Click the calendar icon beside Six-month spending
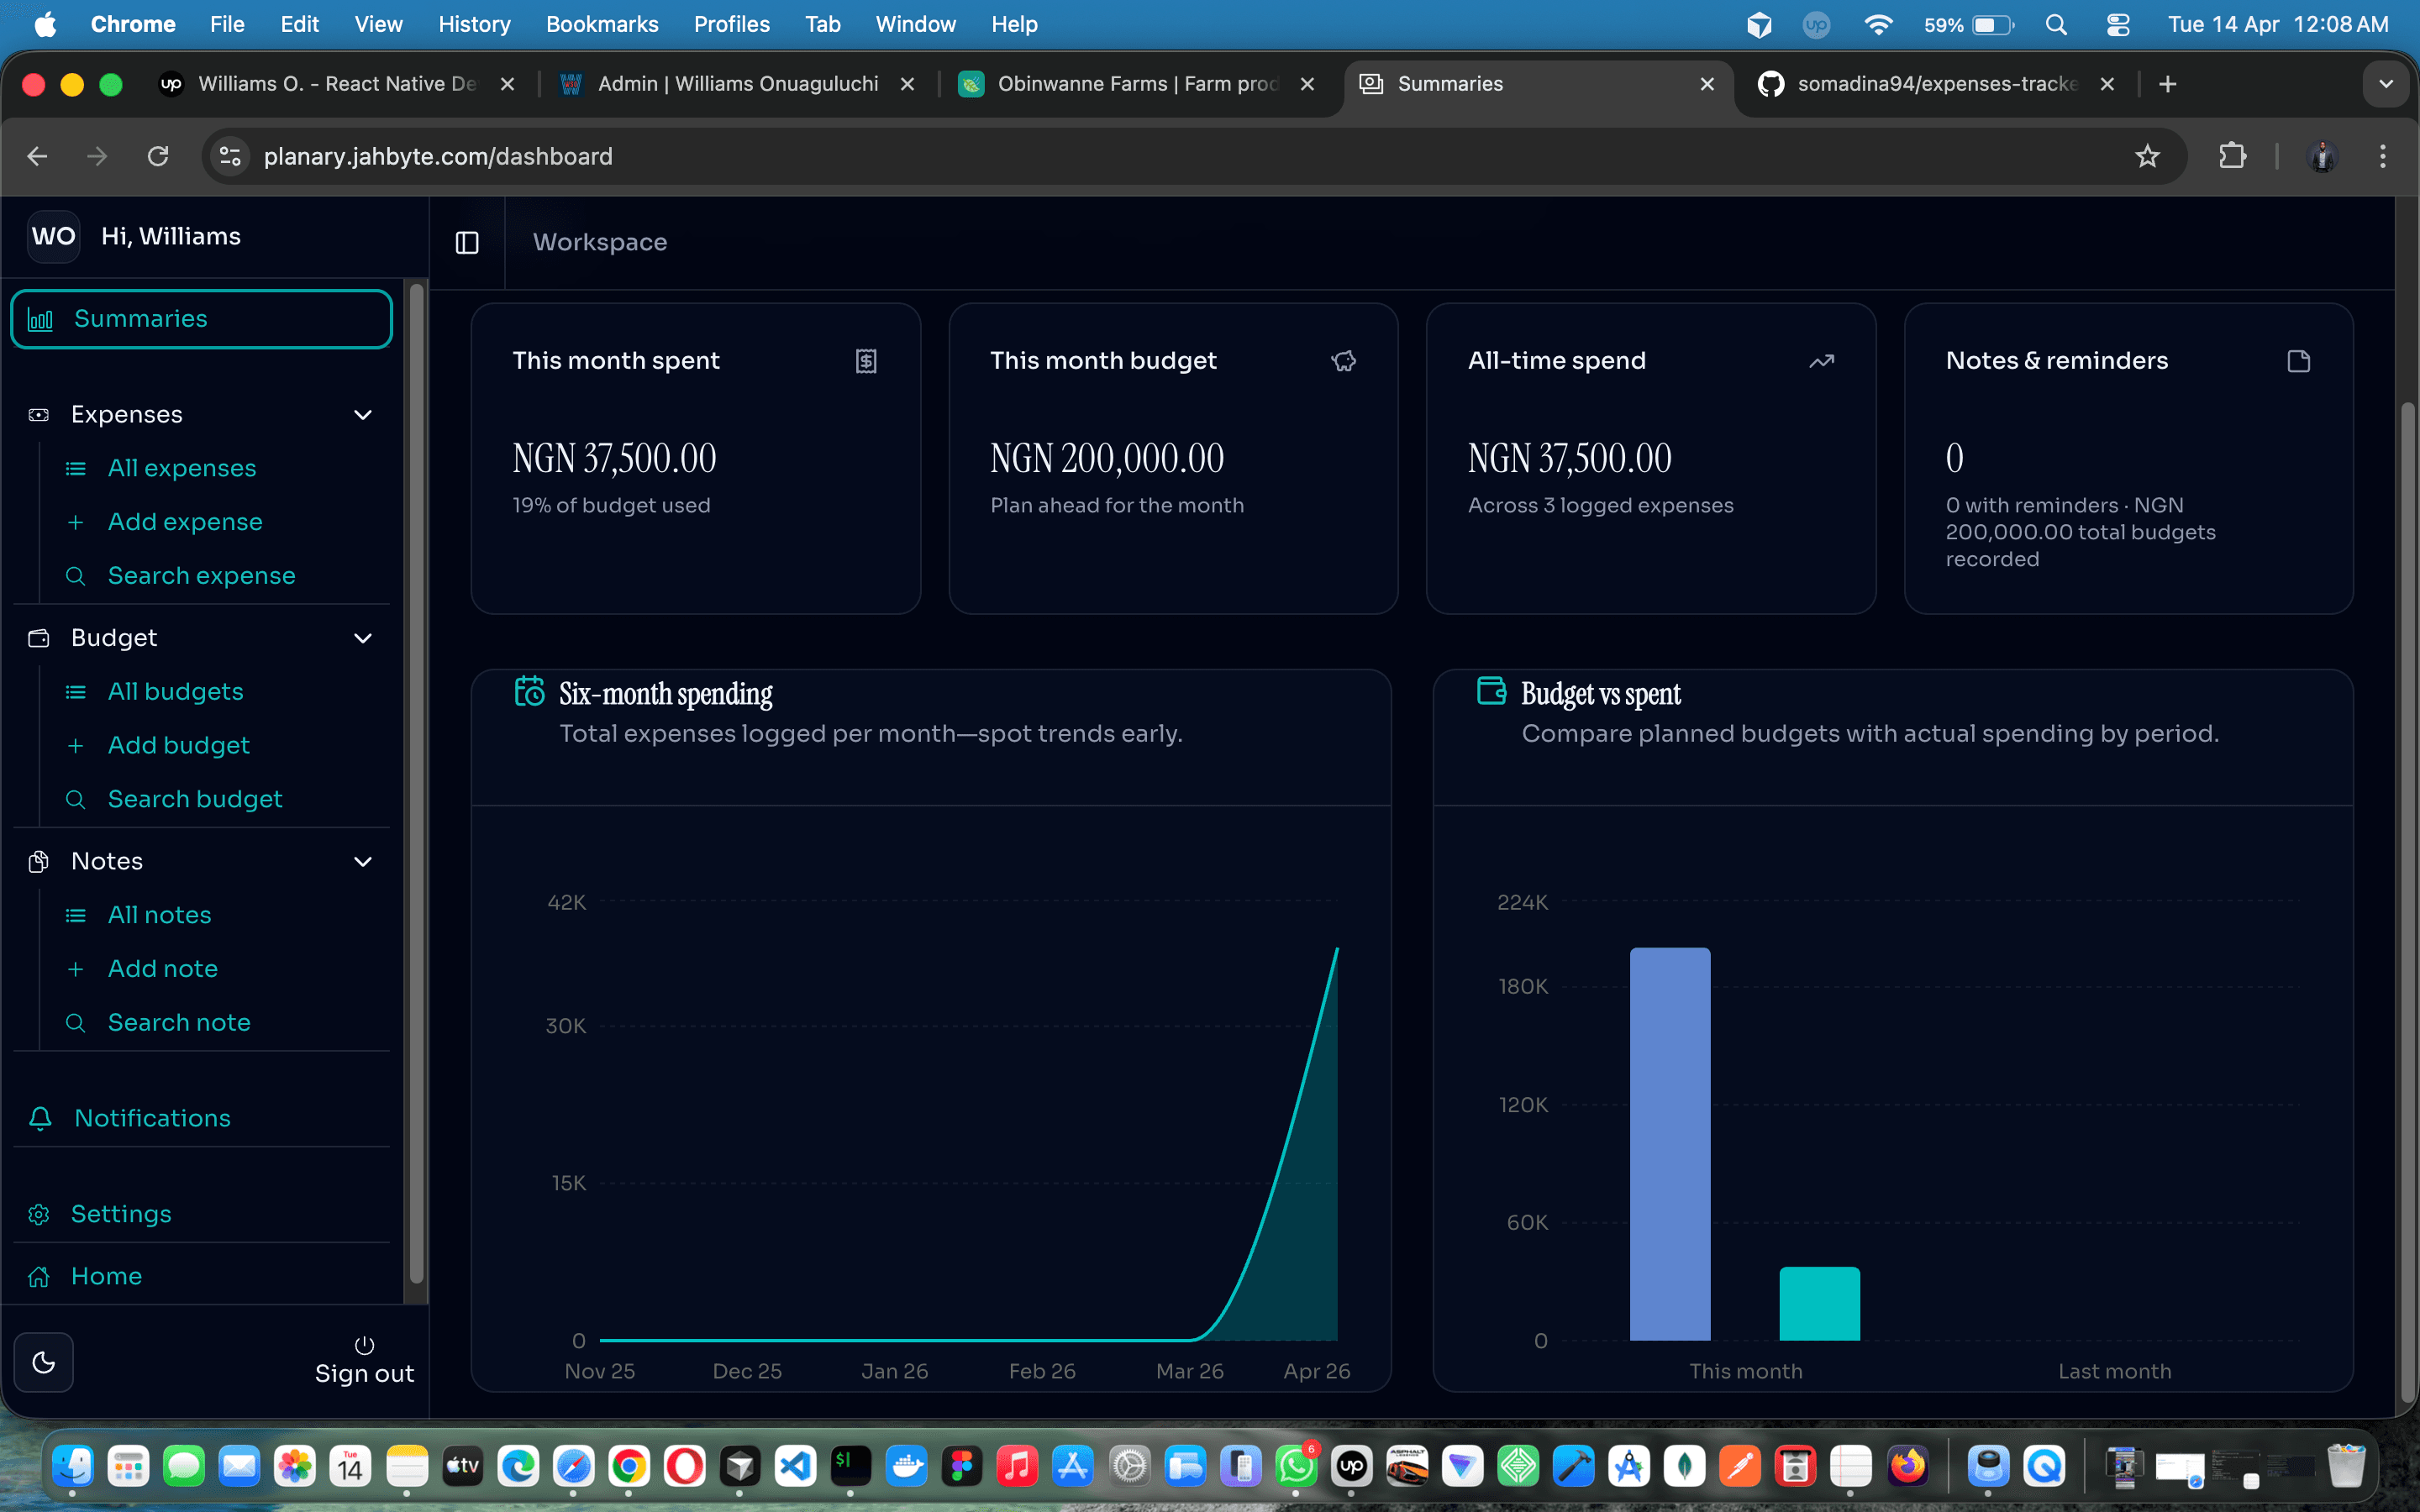 pos(529,690)
